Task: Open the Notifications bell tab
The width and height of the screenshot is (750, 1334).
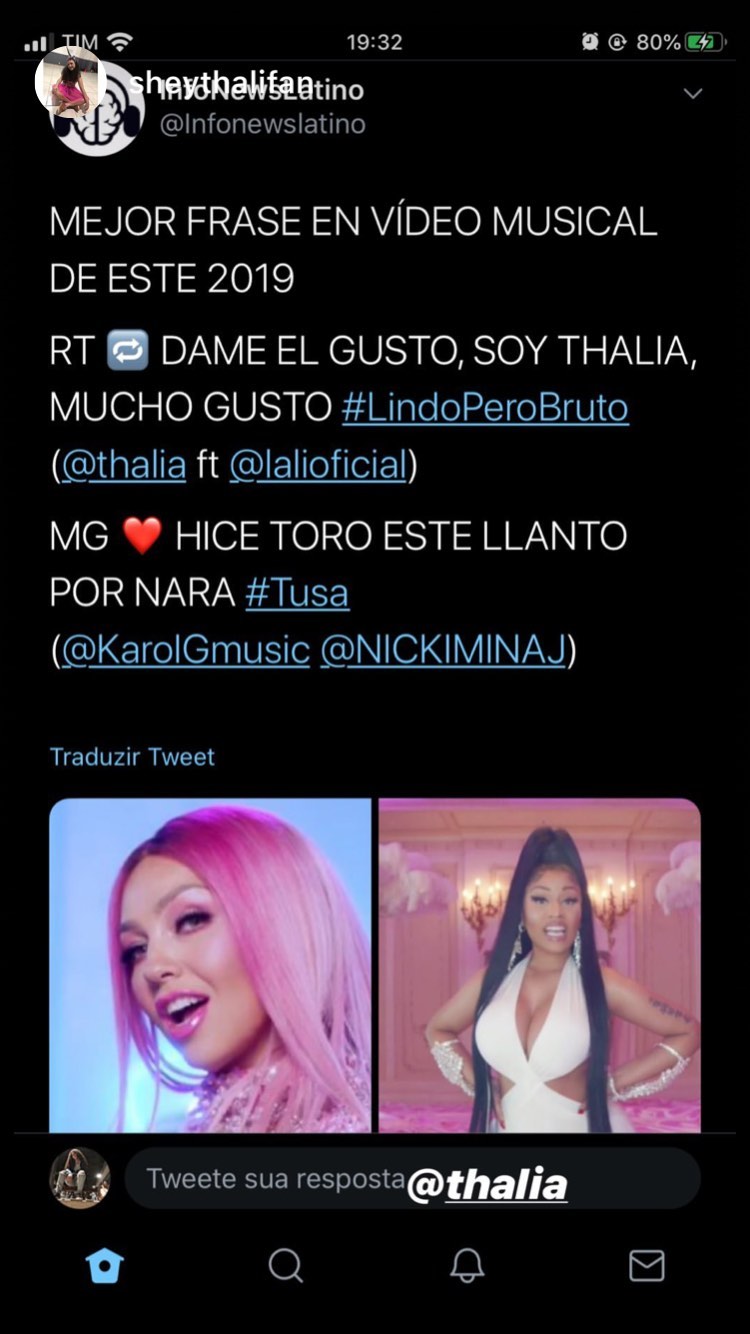Action: tap(466, 1265)
